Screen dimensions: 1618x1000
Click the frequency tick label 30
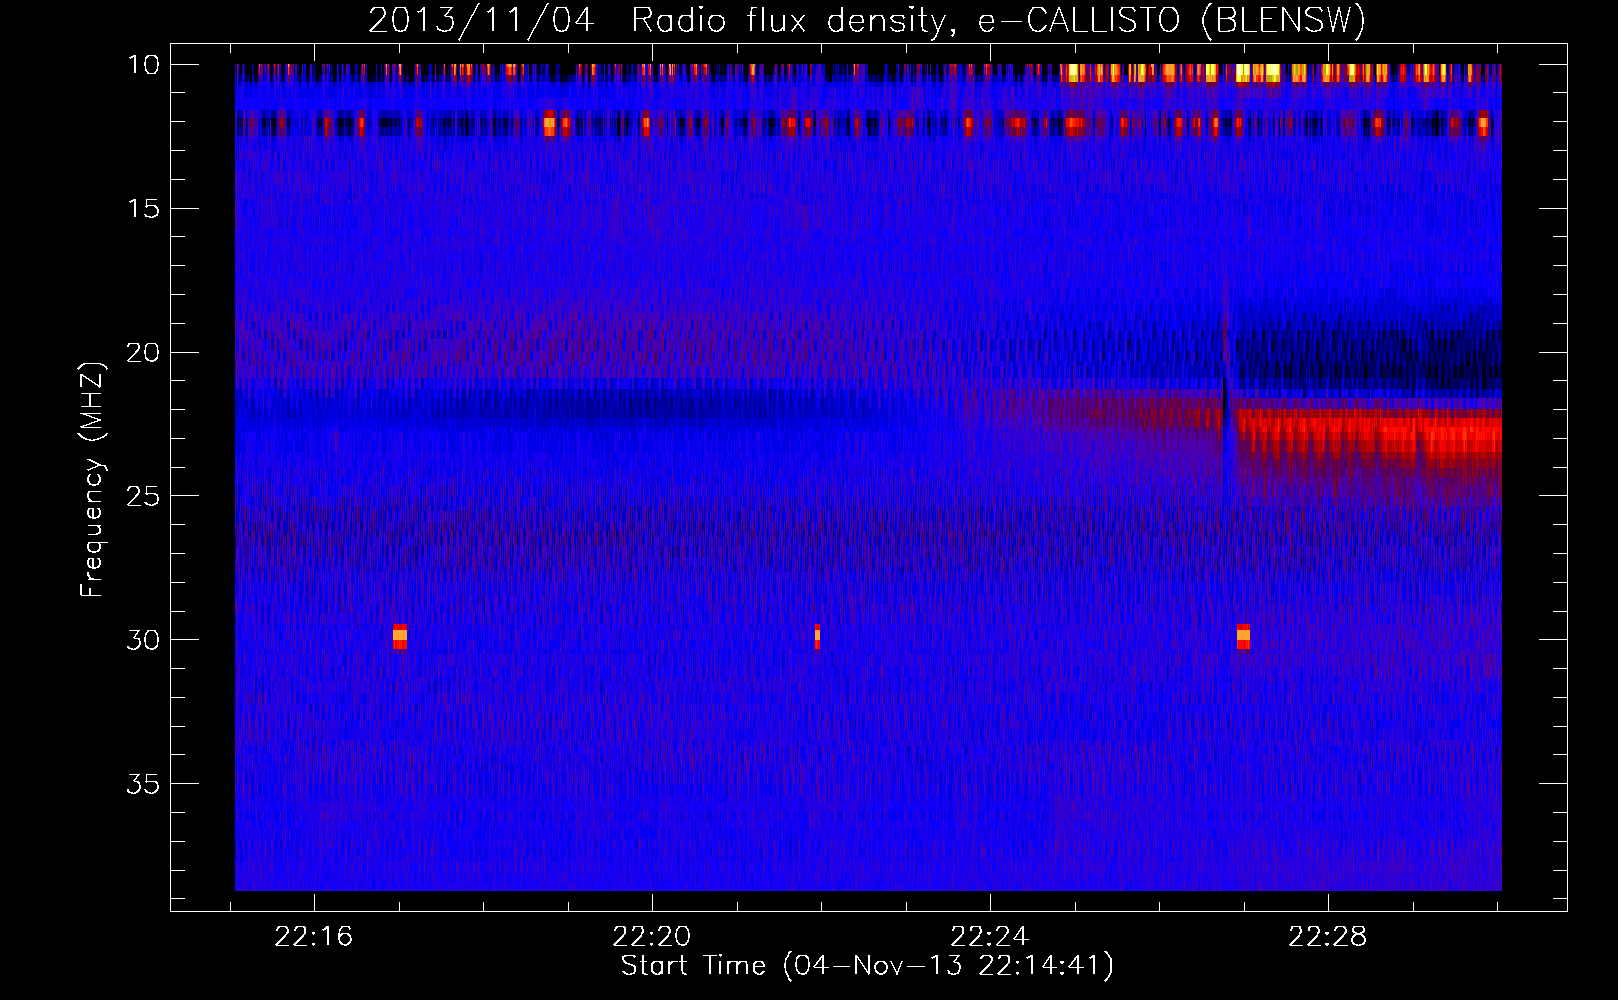[143, 640]
